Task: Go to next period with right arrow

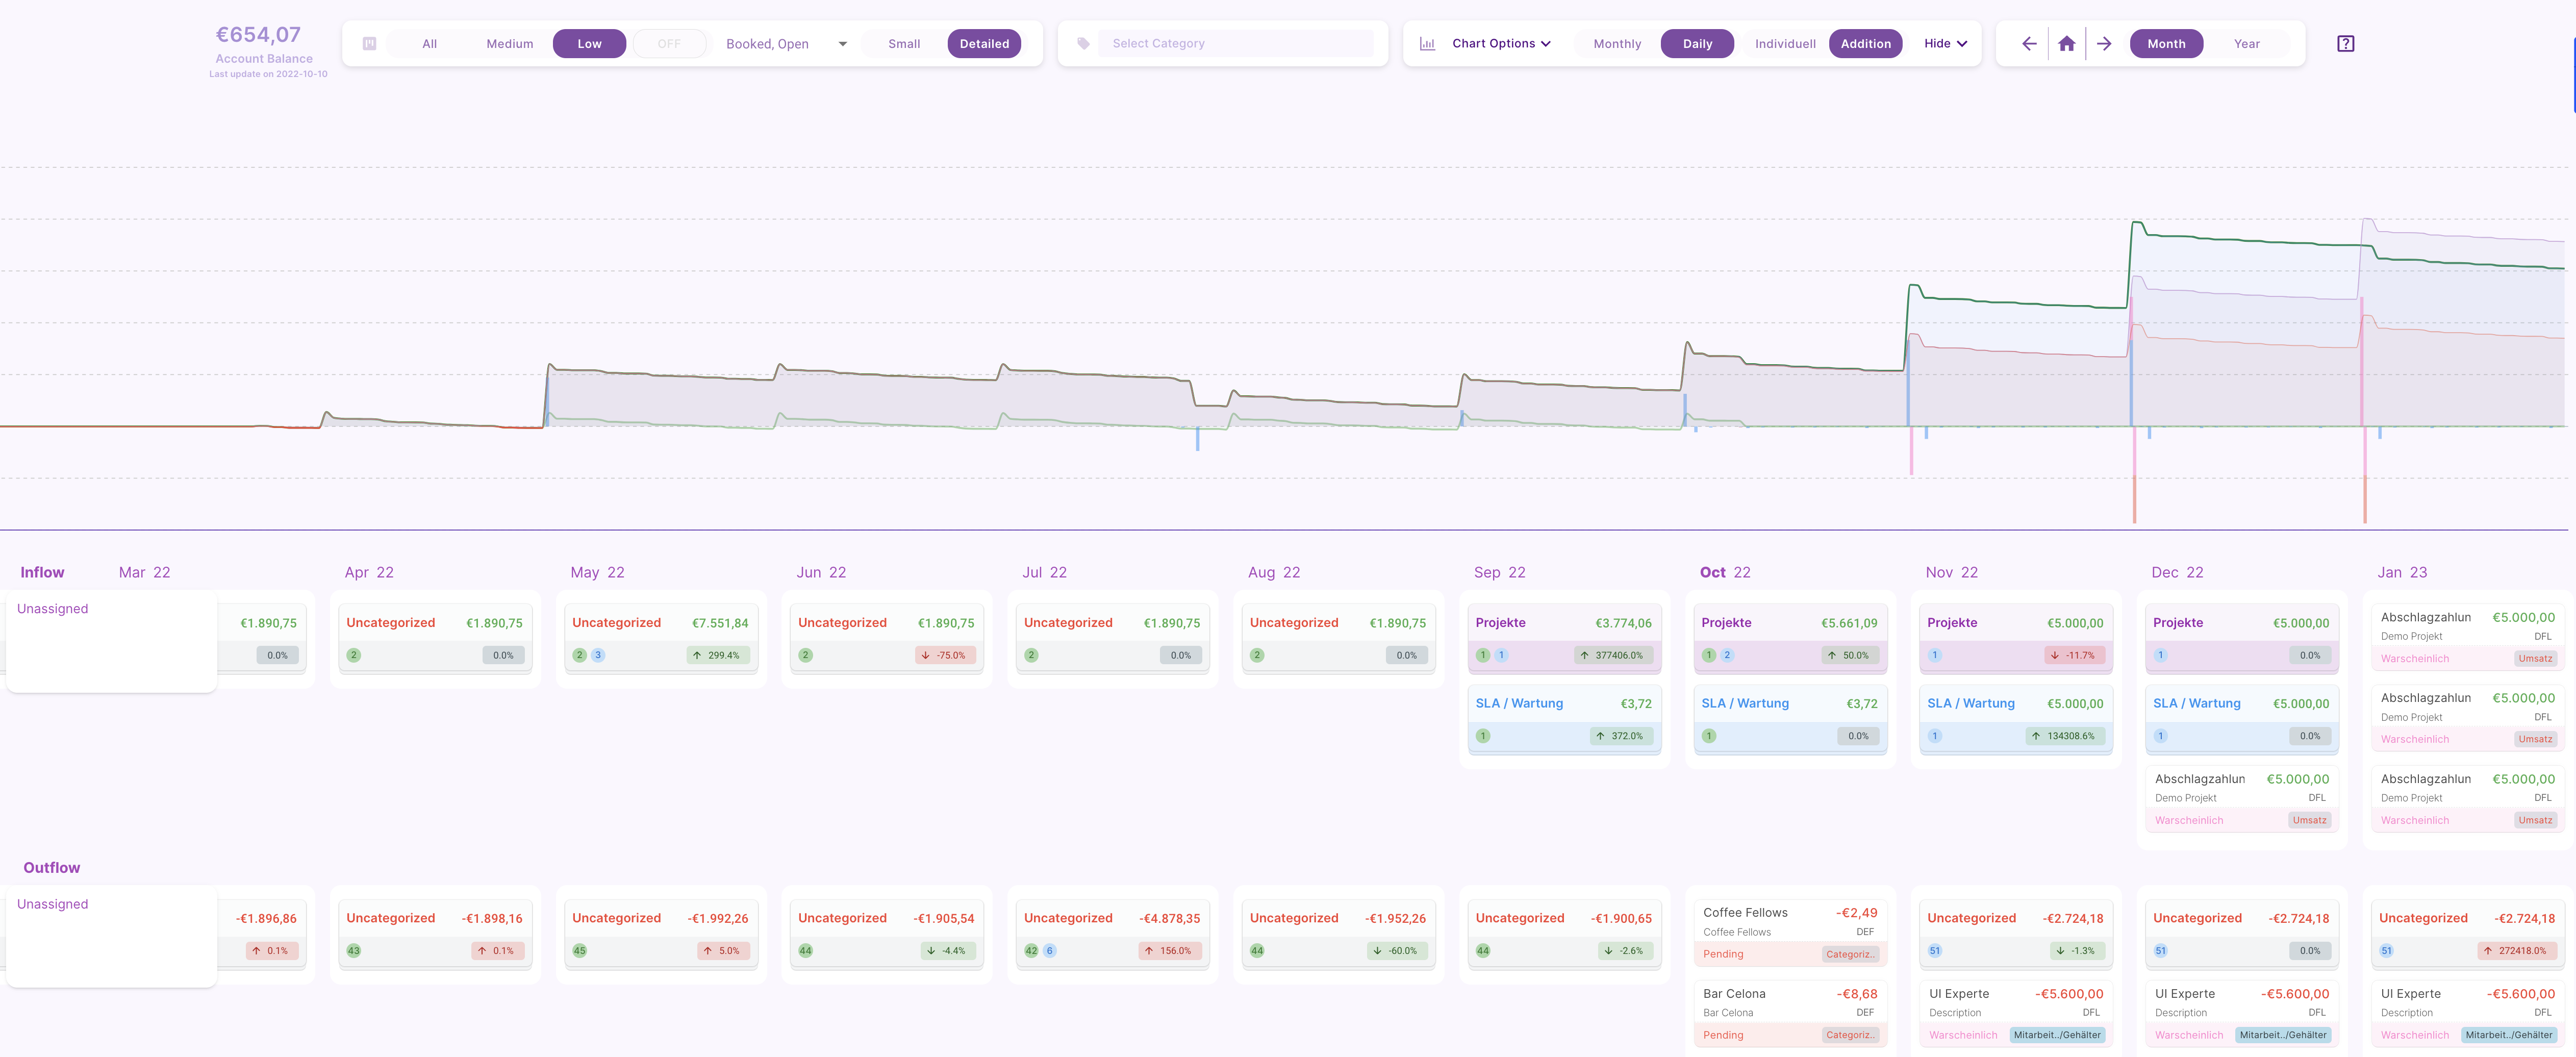Action: (x=2104, y=44)
